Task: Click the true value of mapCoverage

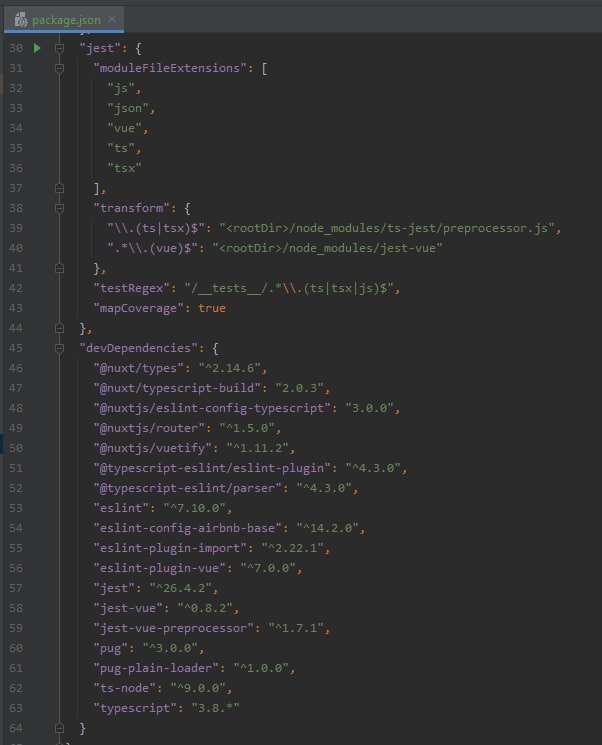Action: 211,308
